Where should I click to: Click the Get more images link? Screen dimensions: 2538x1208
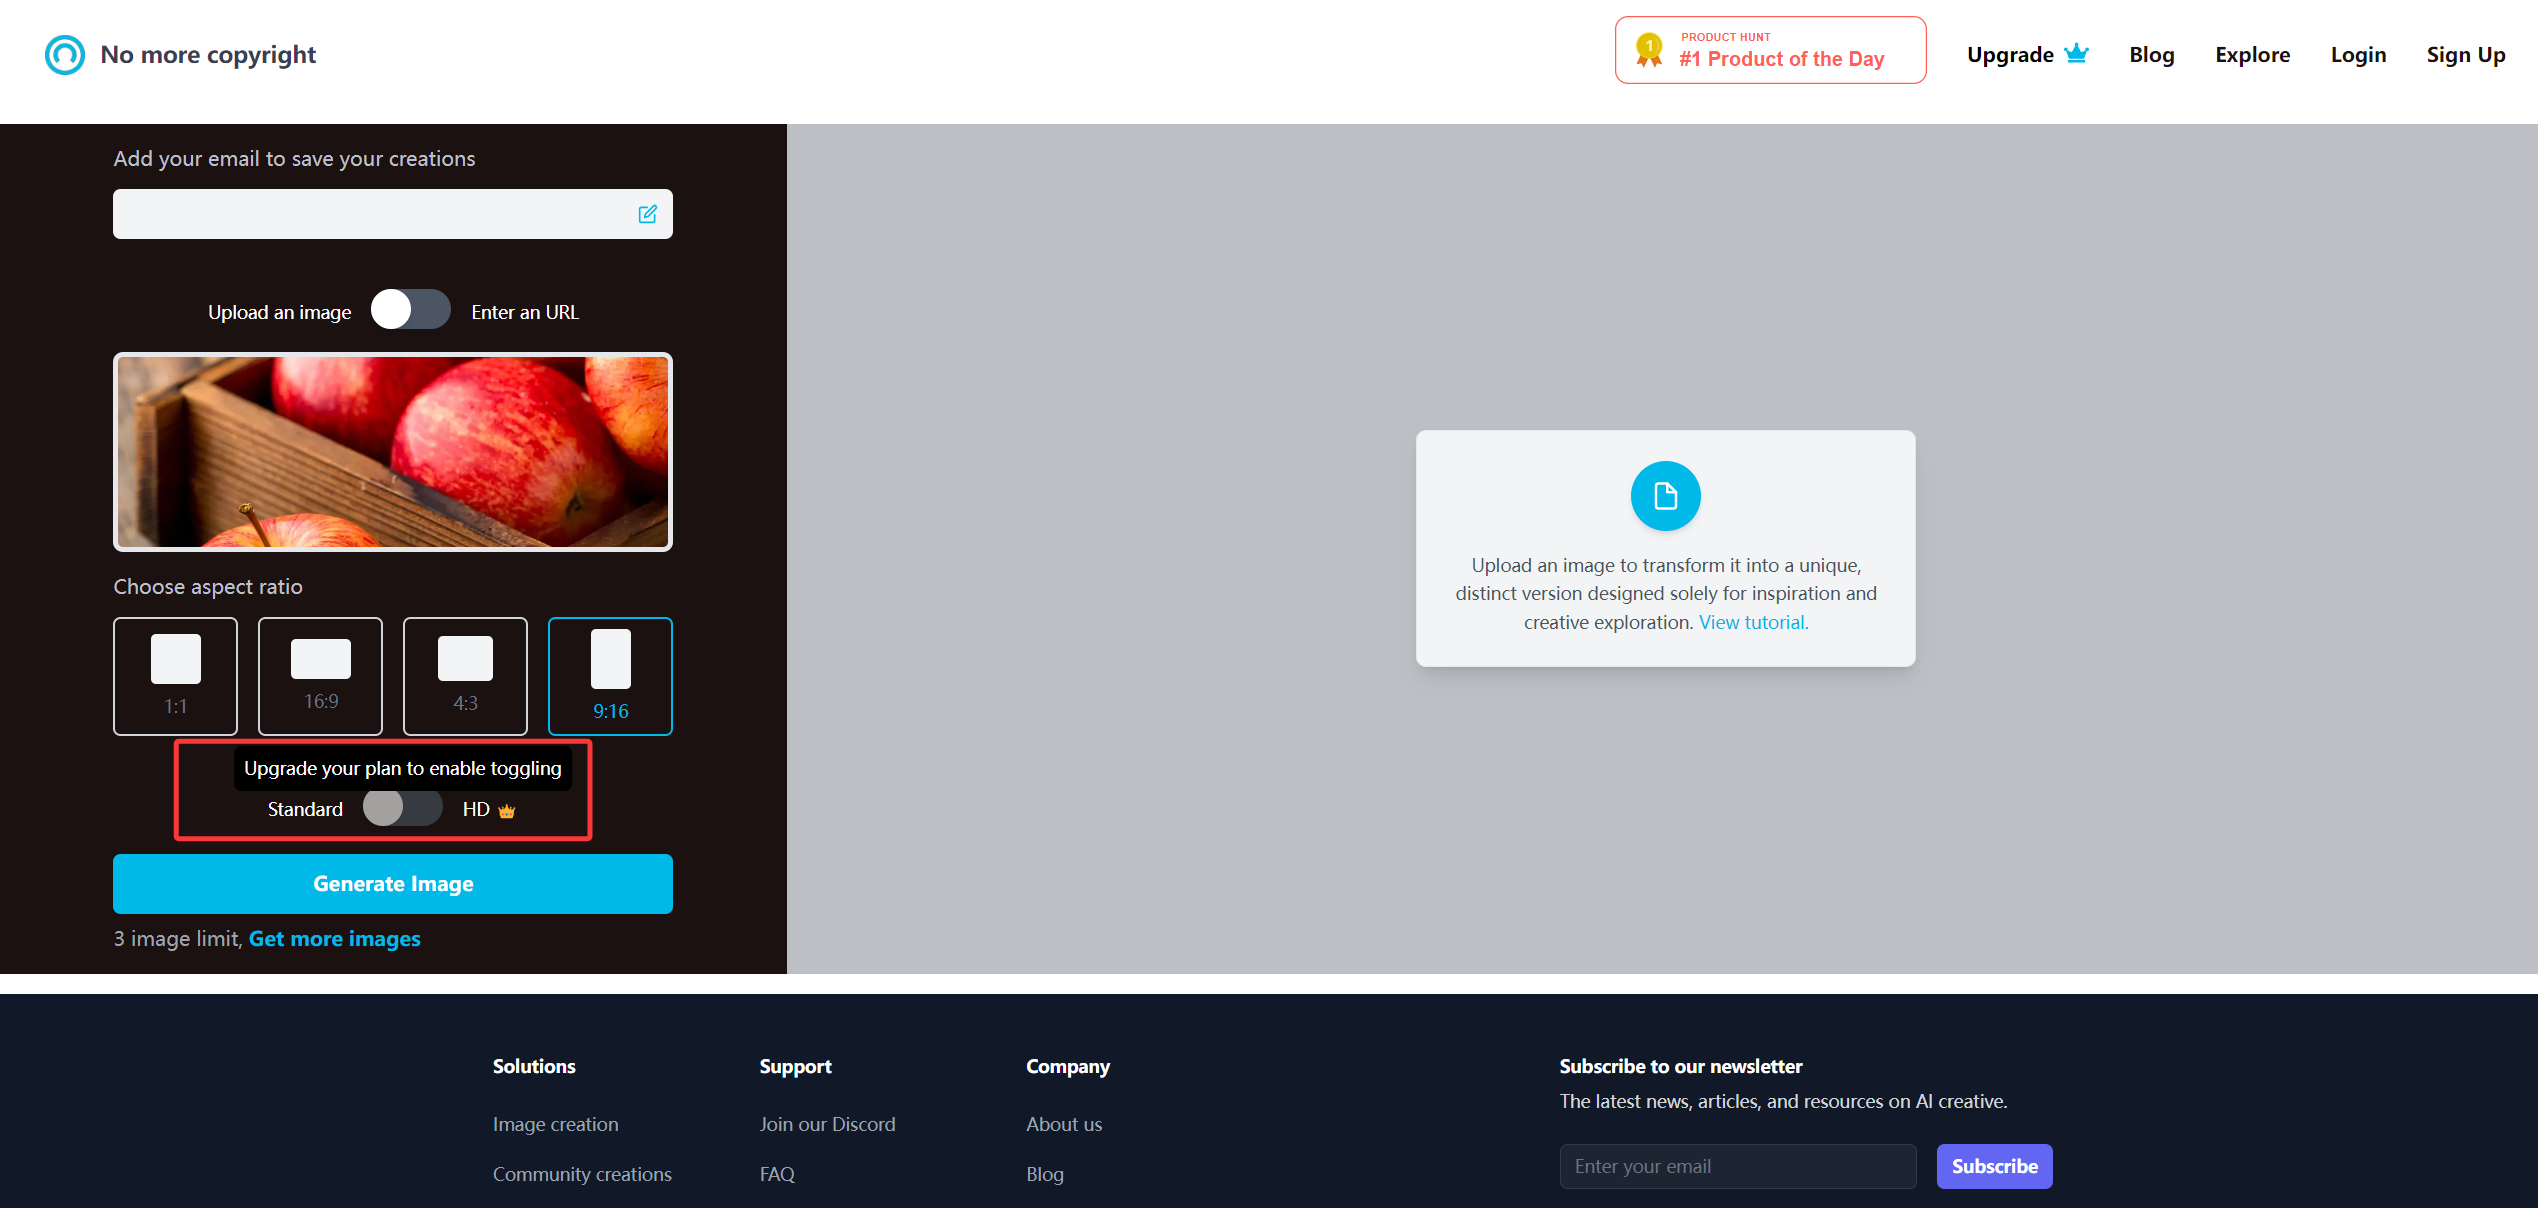tap(334, 939)
